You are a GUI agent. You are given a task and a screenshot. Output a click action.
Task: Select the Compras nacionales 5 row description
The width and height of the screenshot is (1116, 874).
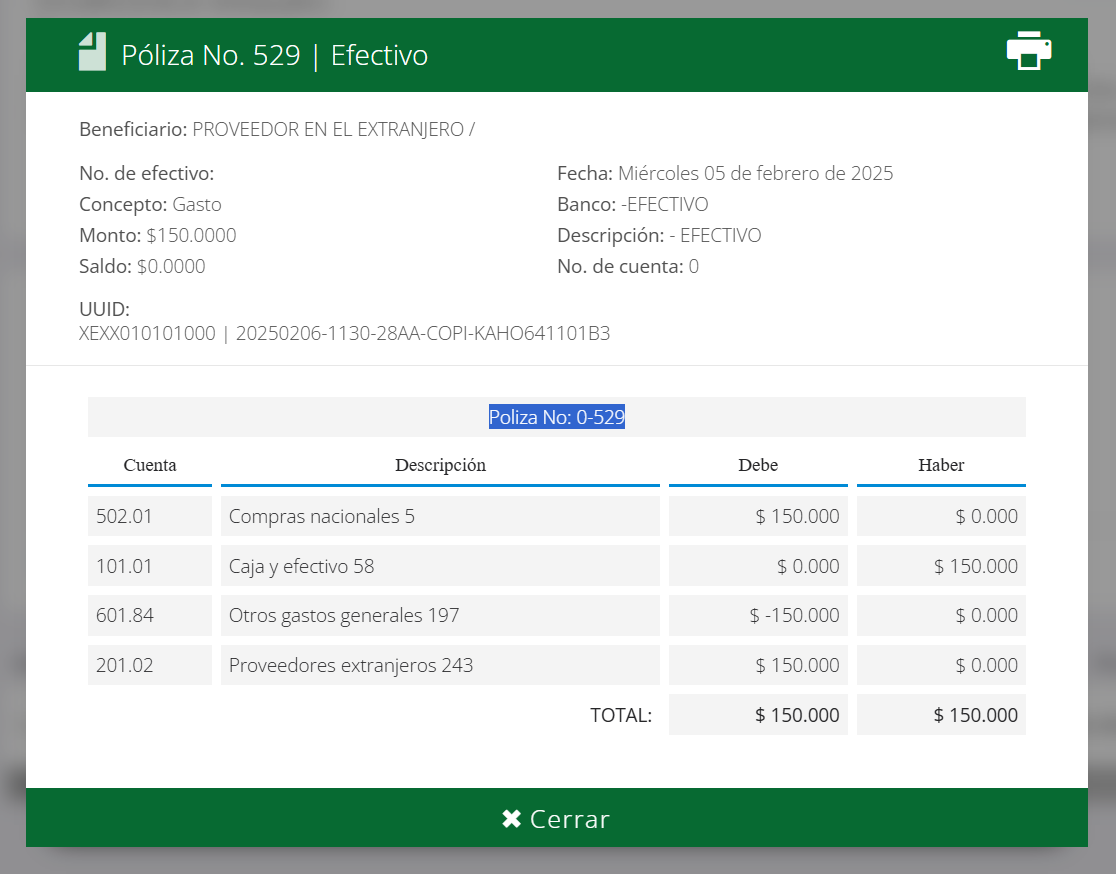pos(440,516)
